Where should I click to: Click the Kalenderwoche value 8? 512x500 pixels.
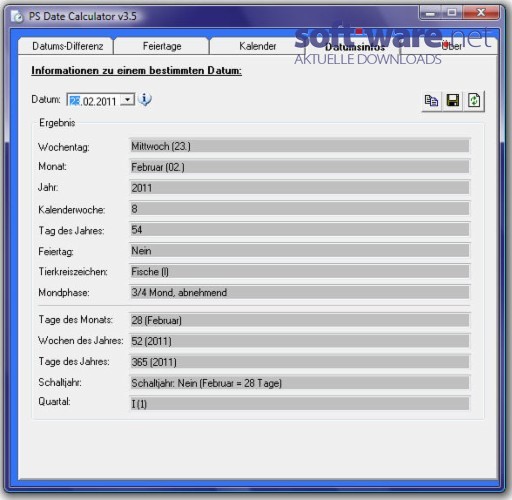click(x=299, y=209)
